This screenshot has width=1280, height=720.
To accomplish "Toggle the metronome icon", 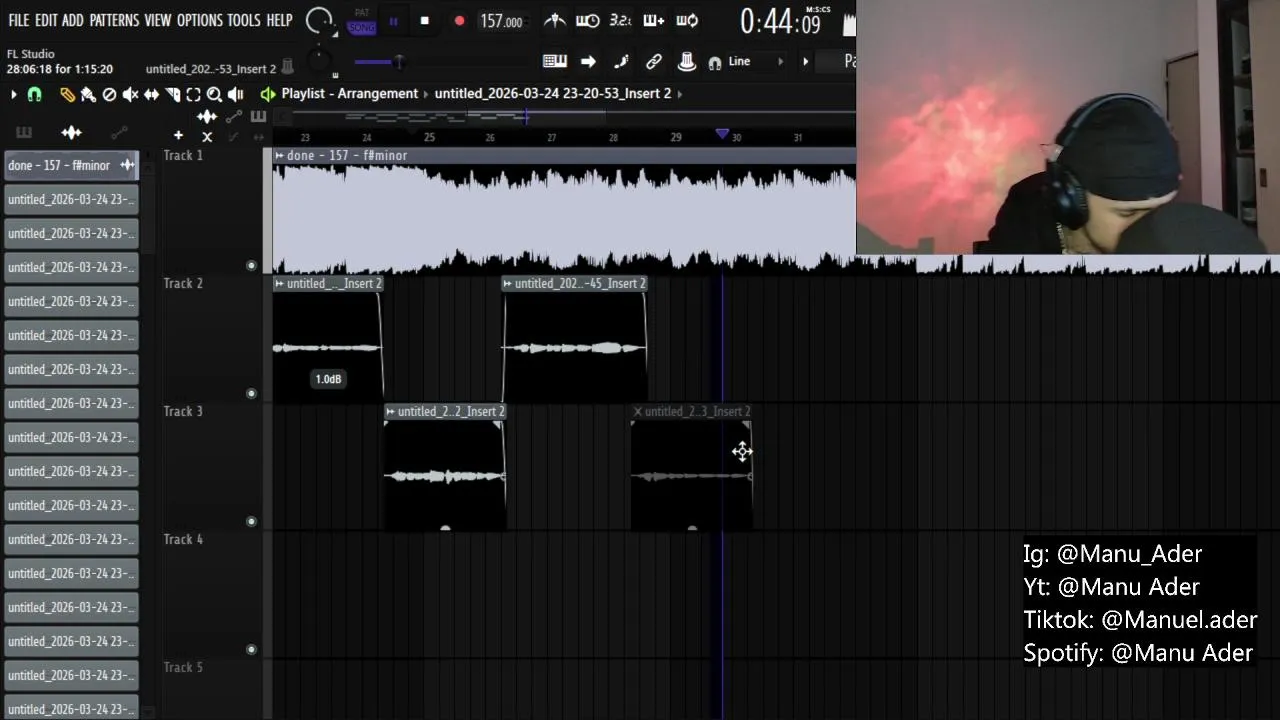I will 556,20.
